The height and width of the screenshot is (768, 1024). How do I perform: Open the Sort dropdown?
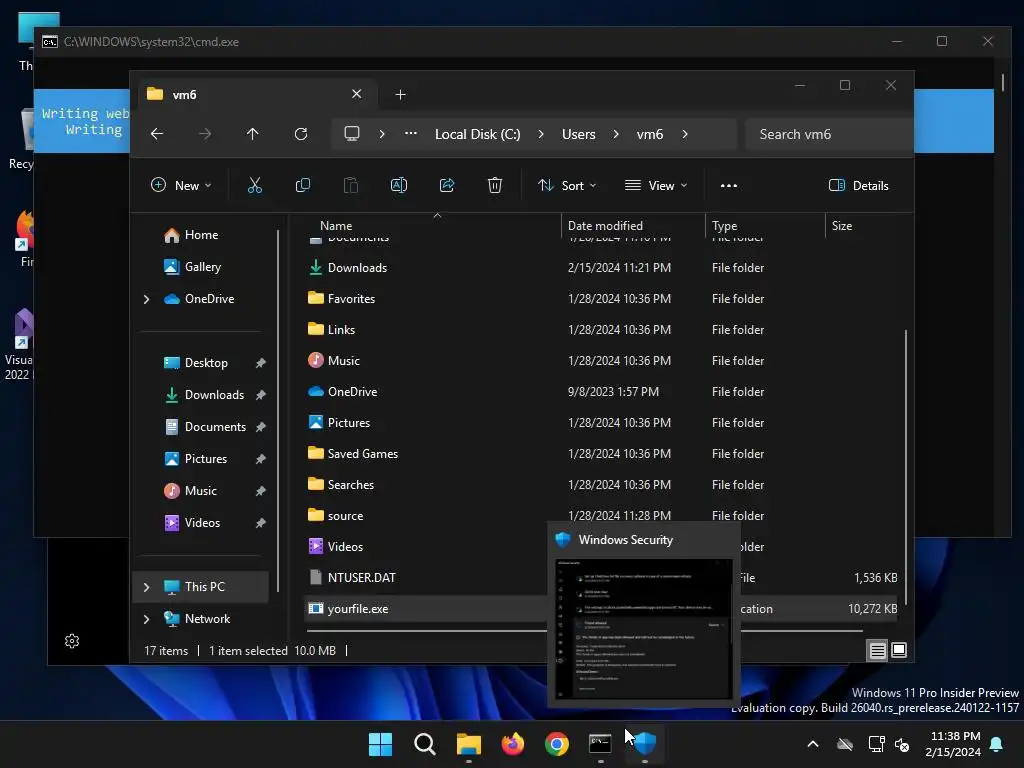tap(567, 185)
